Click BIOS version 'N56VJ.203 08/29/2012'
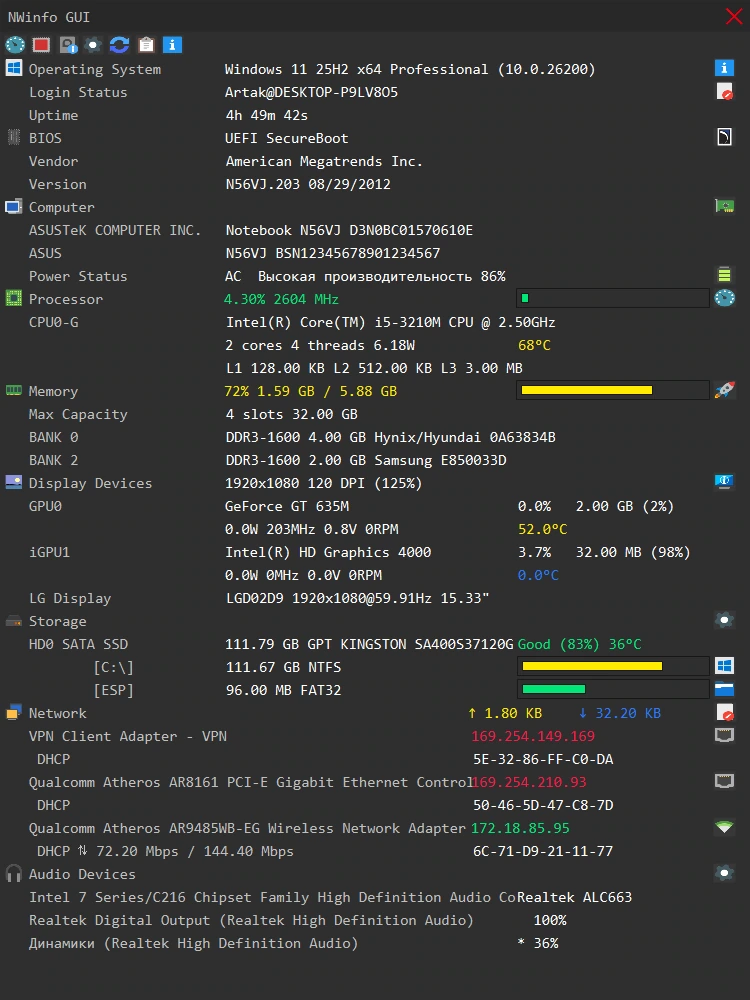The height and width of the screenshot is (1000, 750). pyautogui.click(x=308, y=184)
